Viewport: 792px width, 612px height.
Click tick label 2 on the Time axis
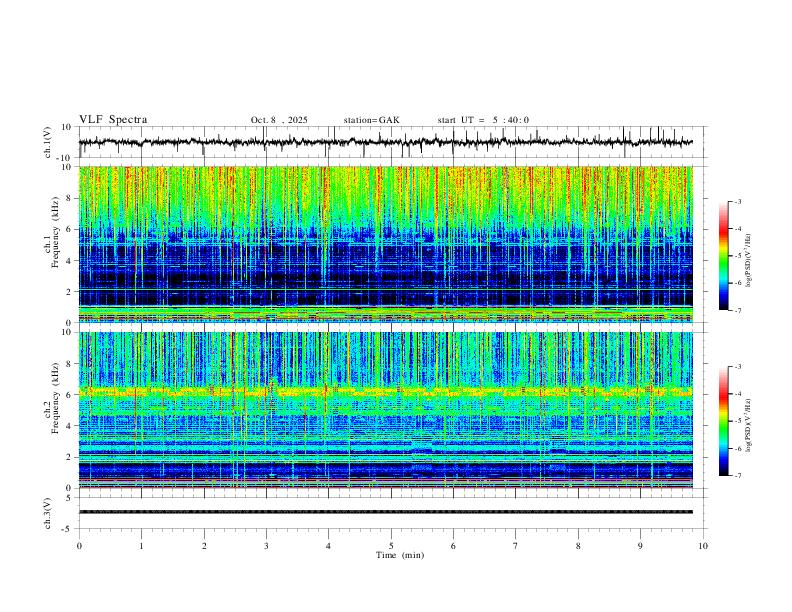point(204,546)
